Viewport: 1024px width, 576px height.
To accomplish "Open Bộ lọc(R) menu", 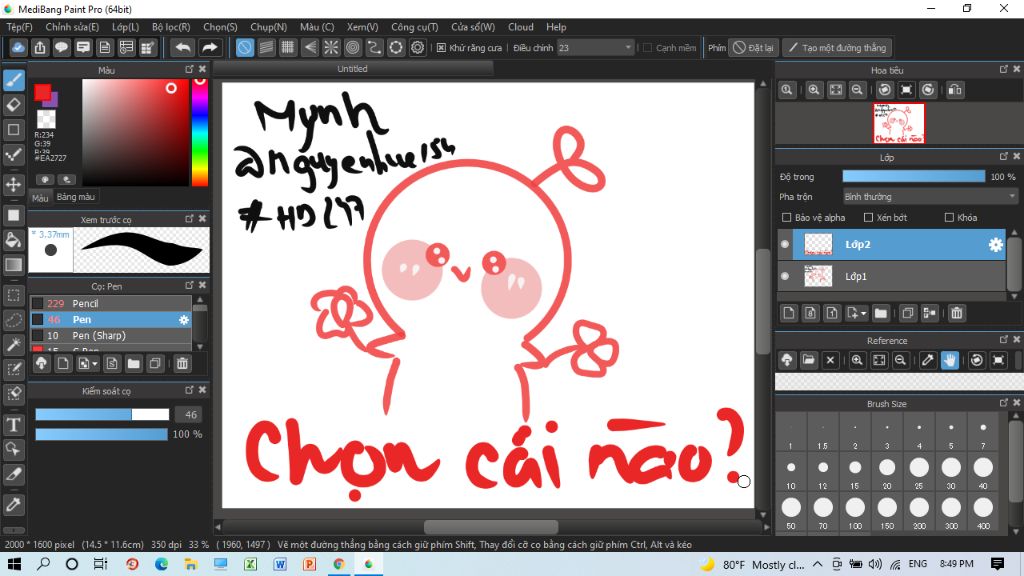I will [171, 27].
